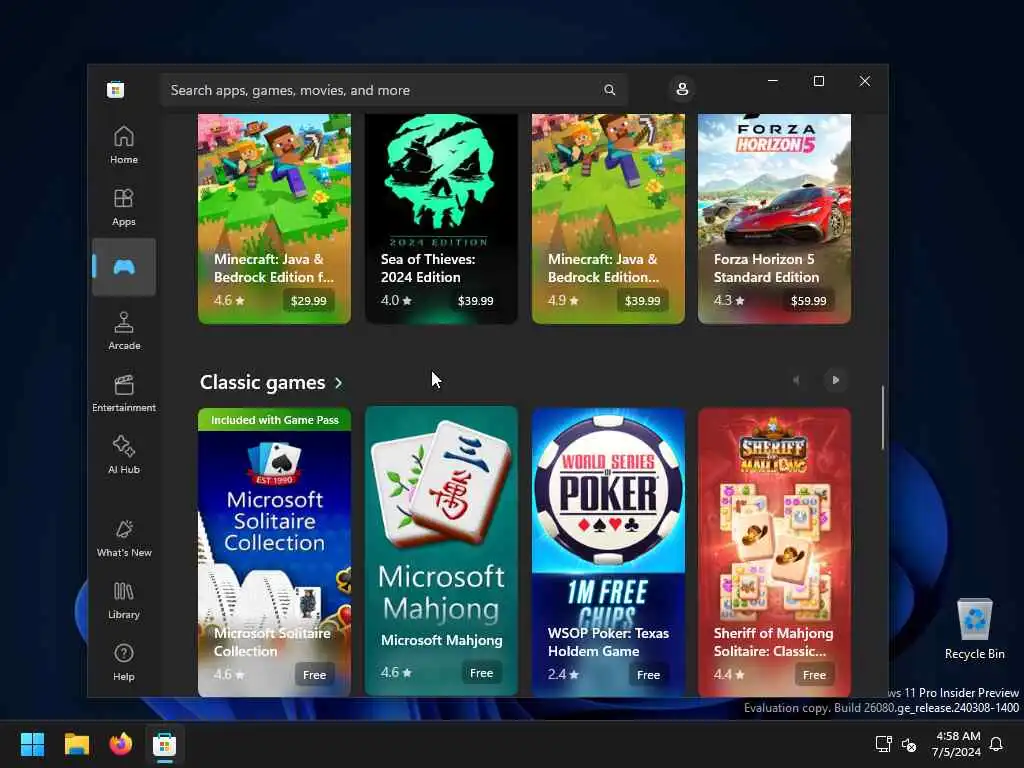Open the Apps section in sidebar
The height and width of the screenshot is (768, 1024).
[123, 207]
